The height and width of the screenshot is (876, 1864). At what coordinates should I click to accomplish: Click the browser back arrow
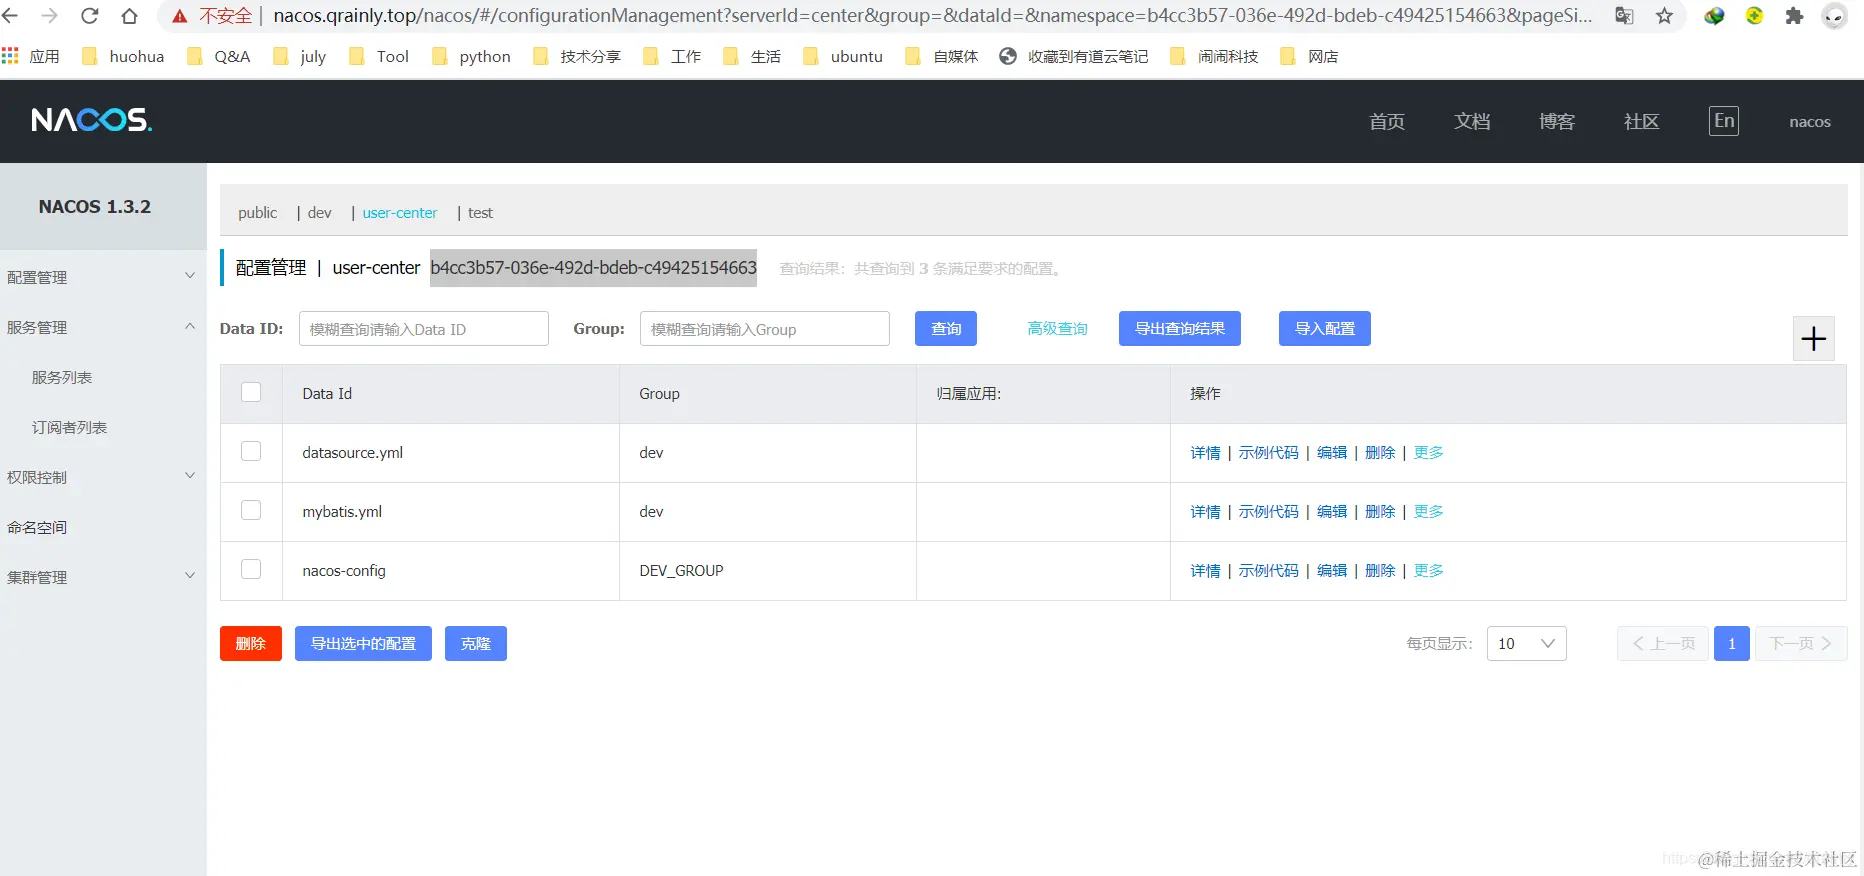(10, 16)
